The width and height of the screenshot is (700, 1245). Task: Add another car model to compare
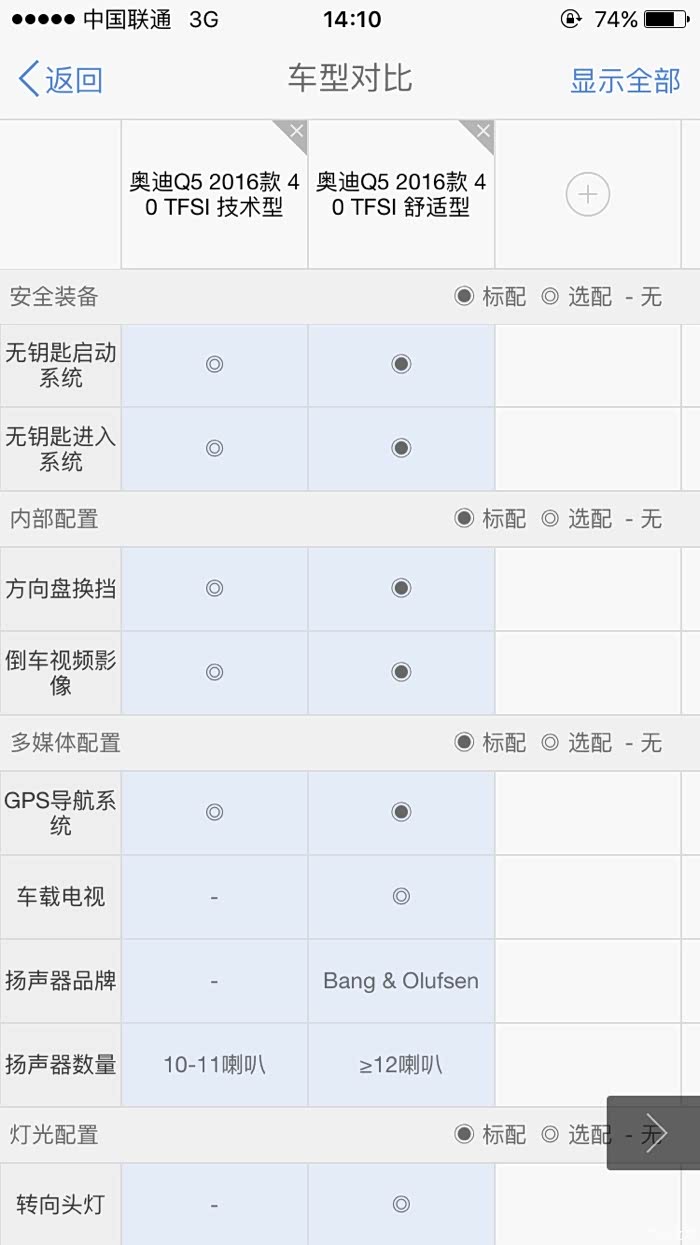click(587, 194)
